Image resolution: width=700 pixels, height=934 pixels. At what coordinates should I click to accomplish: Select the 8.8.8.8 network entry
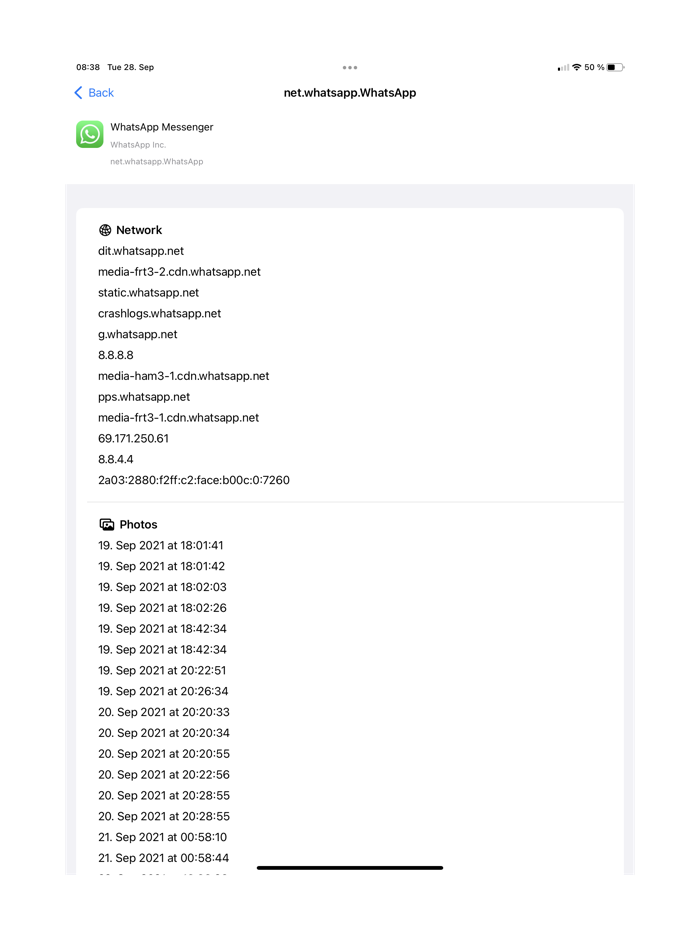pyautogui.click(x=115, y=354)
